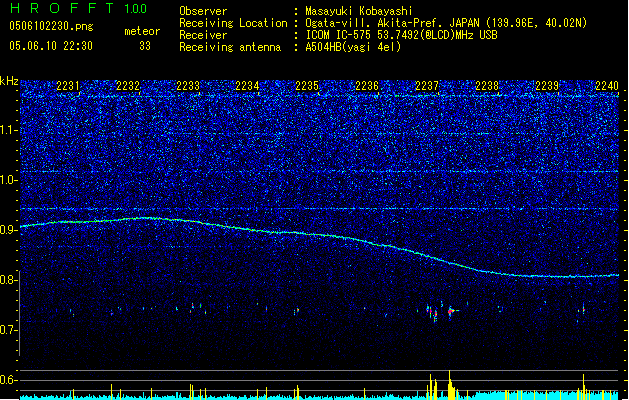Click the Receiving antenna label
Viewport: 629px width, 400px height.
230,47
